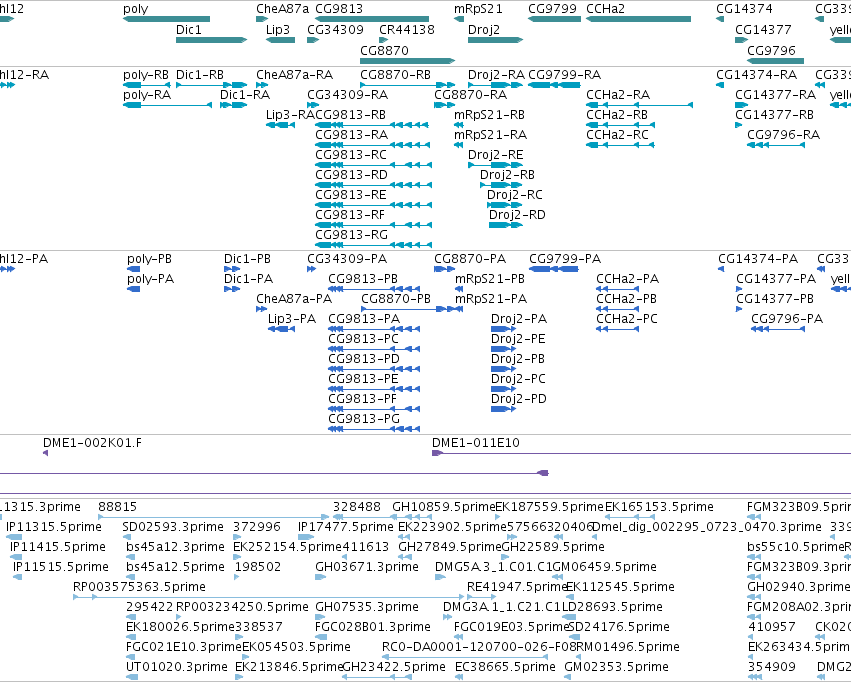Image resolution: width=851 pixels, height=682 pixels.
Task: Select the purple clone line beneath DME1-011E10
Action: click(642, 453)
